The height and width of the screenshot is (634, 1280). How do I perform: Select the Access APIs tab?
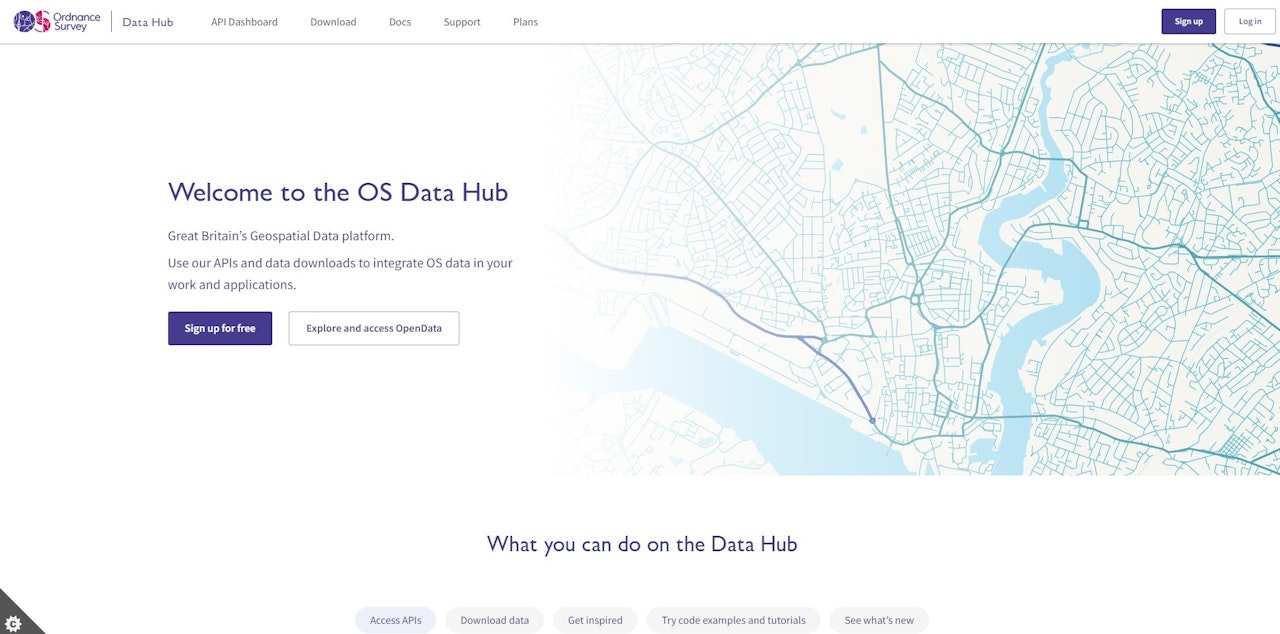tap(396, 620)
